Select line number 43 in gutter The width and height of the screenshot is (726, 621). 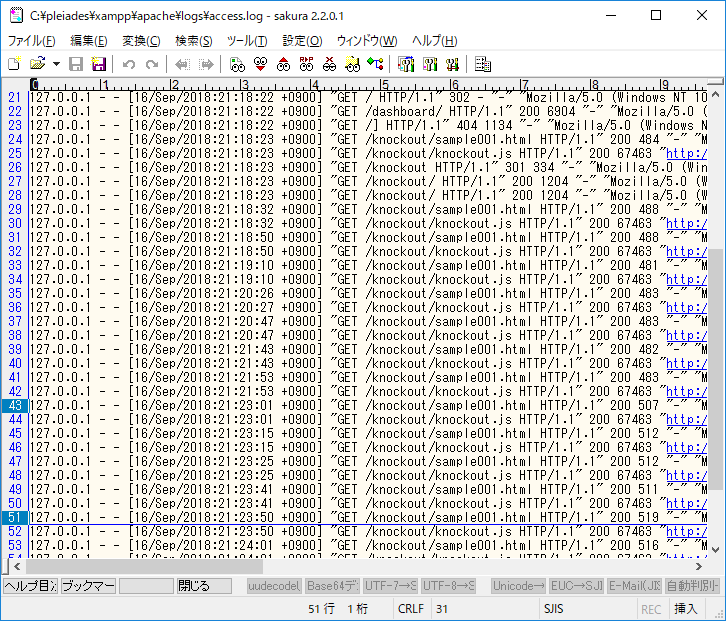pyautogui.click(x=15, y=406)
